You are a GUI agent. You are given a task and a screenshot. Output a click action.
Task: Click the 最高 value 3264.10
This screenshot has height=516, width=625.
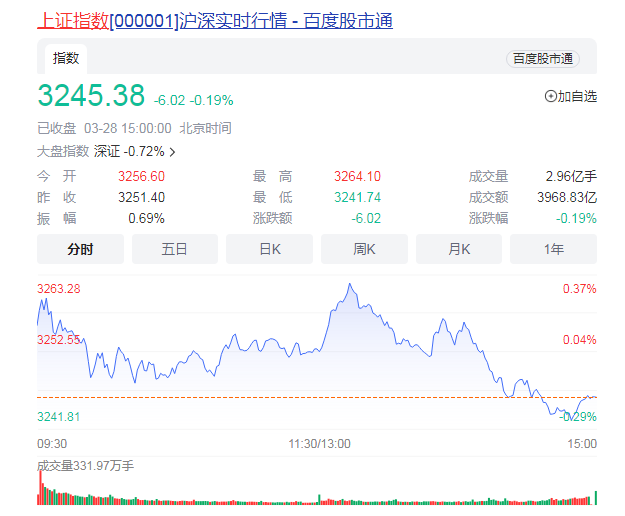coord(357,177)
